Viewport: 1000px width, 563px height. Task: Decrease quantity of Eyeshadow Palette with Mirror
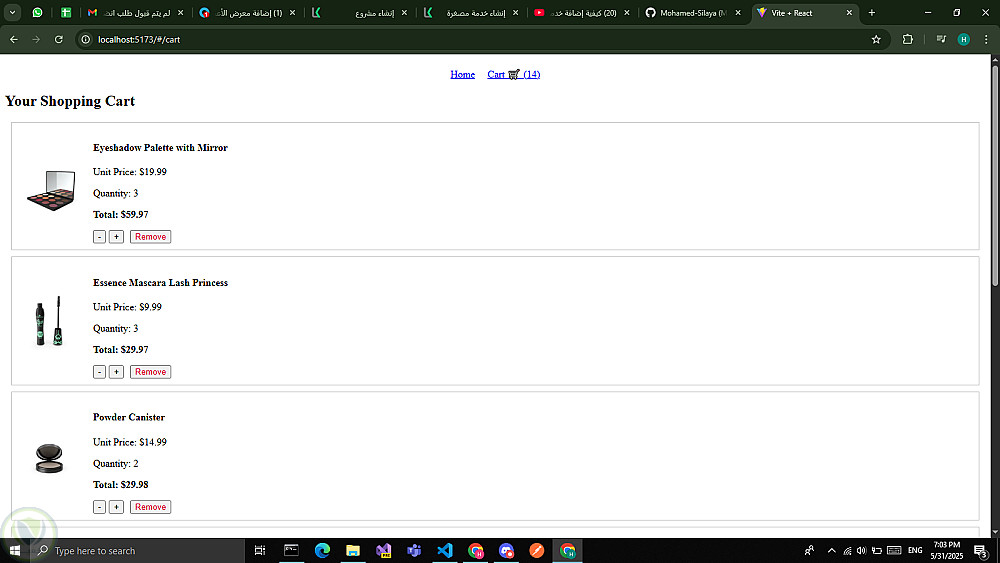click(99, 237)
